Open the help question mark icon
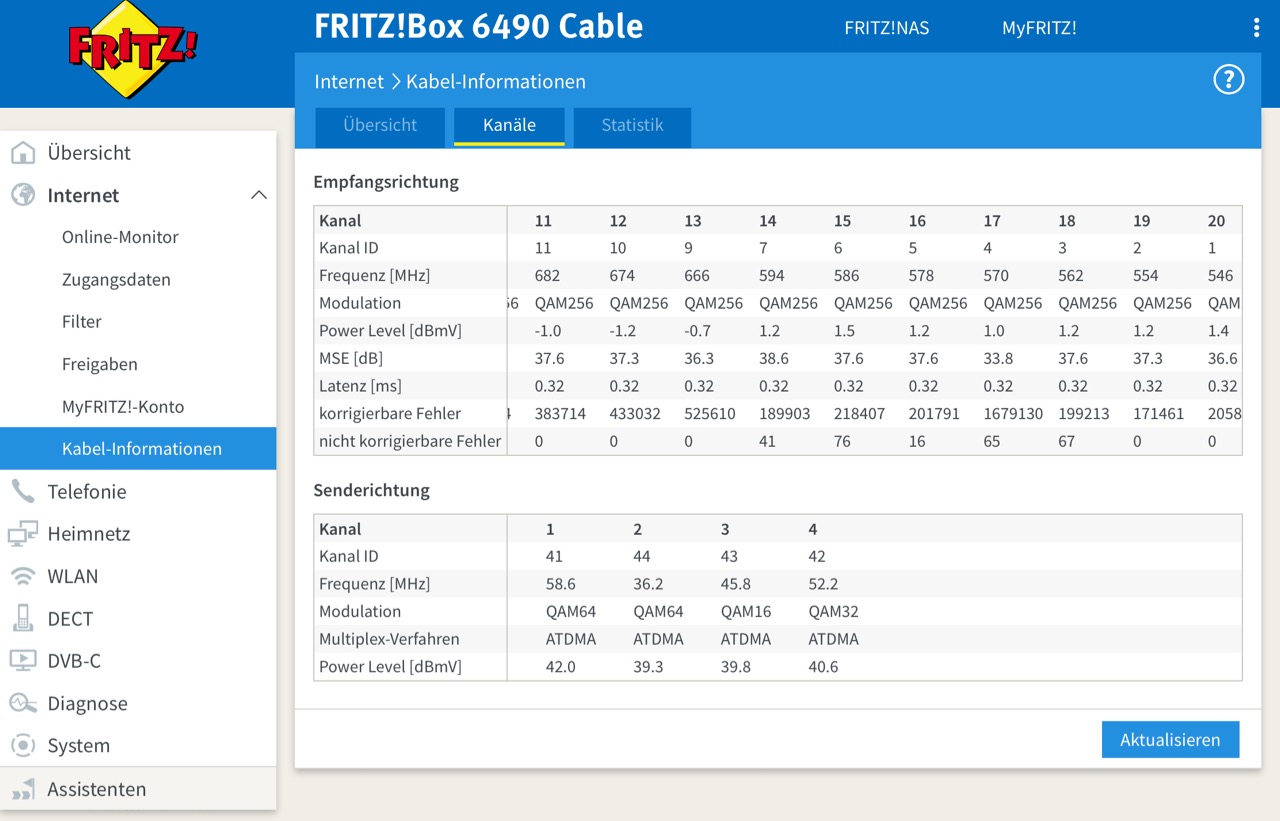 pos(1228,80)
